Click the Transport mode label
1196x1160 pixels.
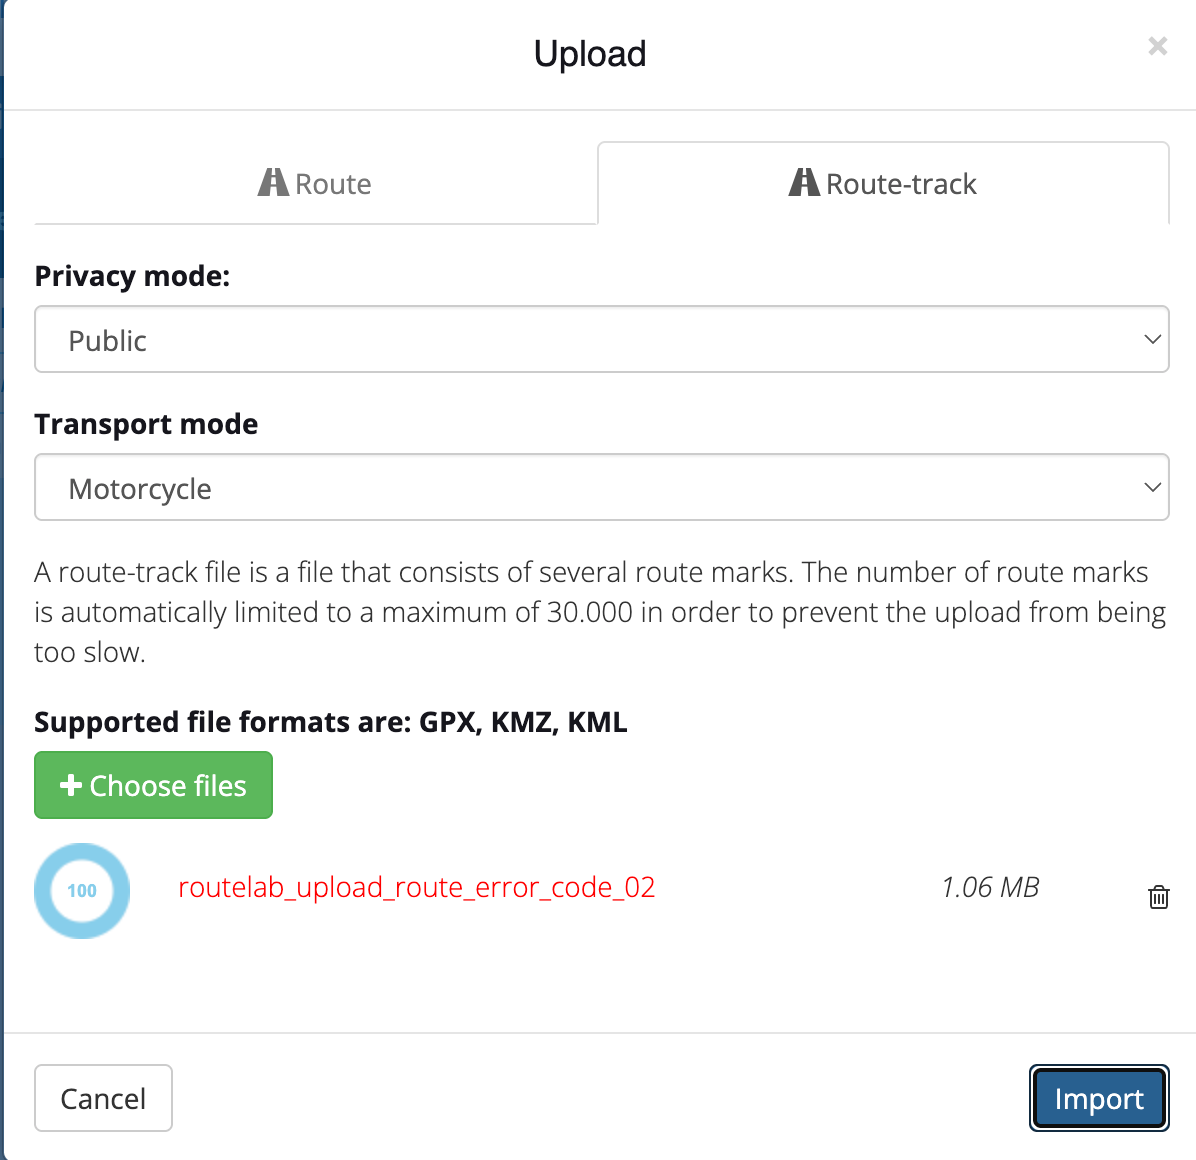[146, 424]
